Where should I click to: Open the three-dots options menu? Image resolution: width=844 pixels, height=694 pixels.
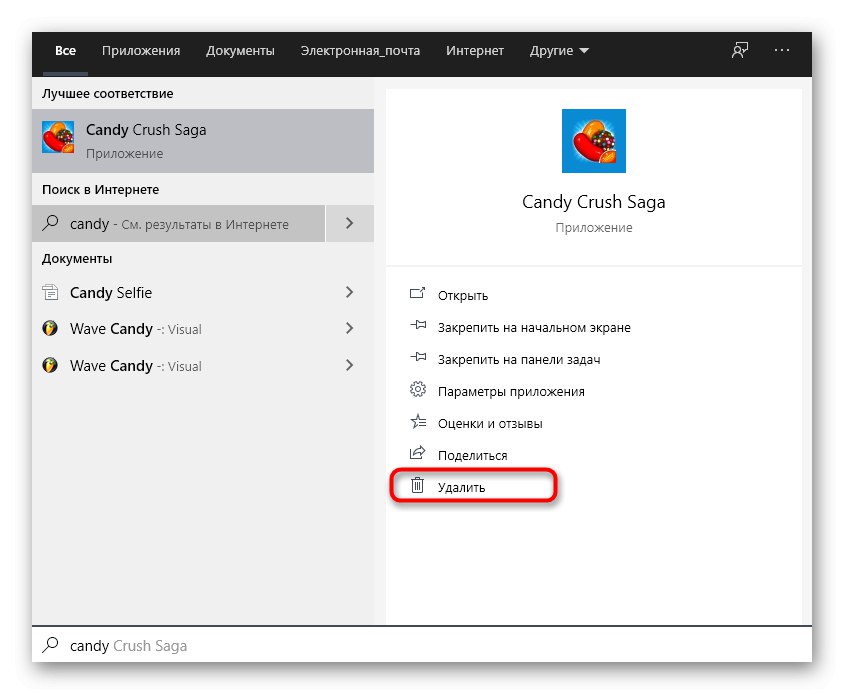(x=782, y=50)
